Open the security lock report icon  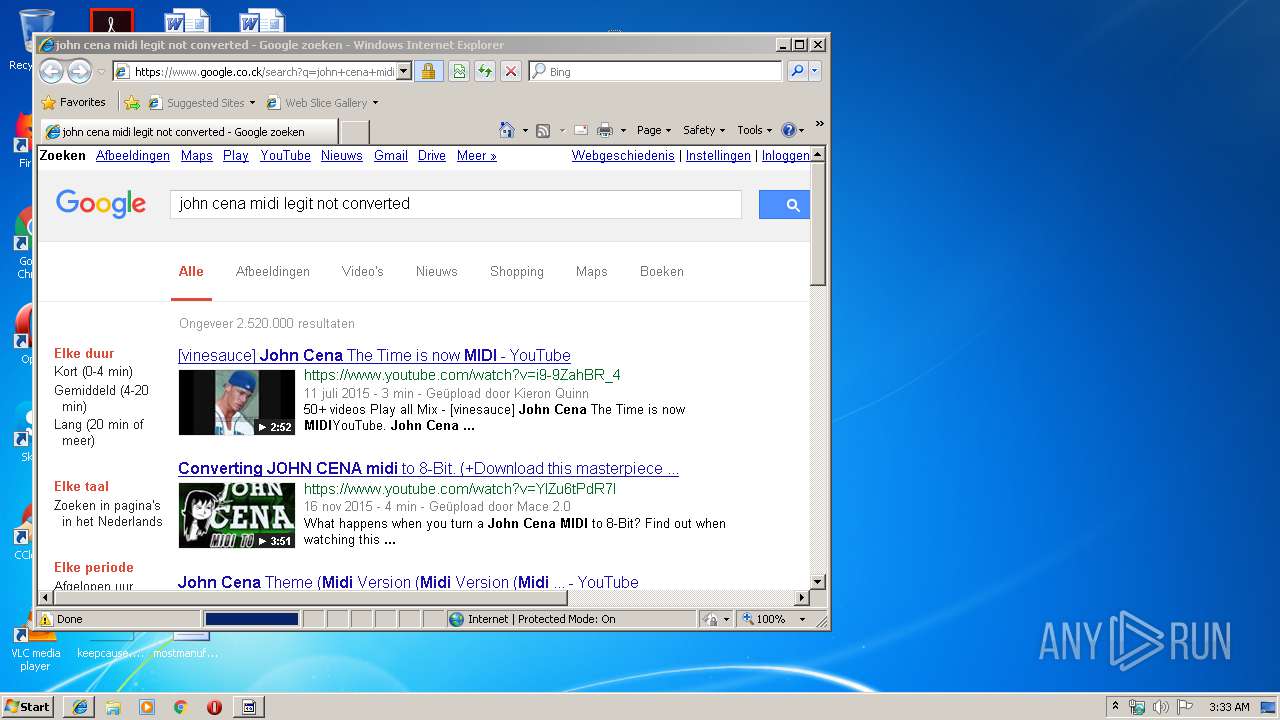(428, 72)
